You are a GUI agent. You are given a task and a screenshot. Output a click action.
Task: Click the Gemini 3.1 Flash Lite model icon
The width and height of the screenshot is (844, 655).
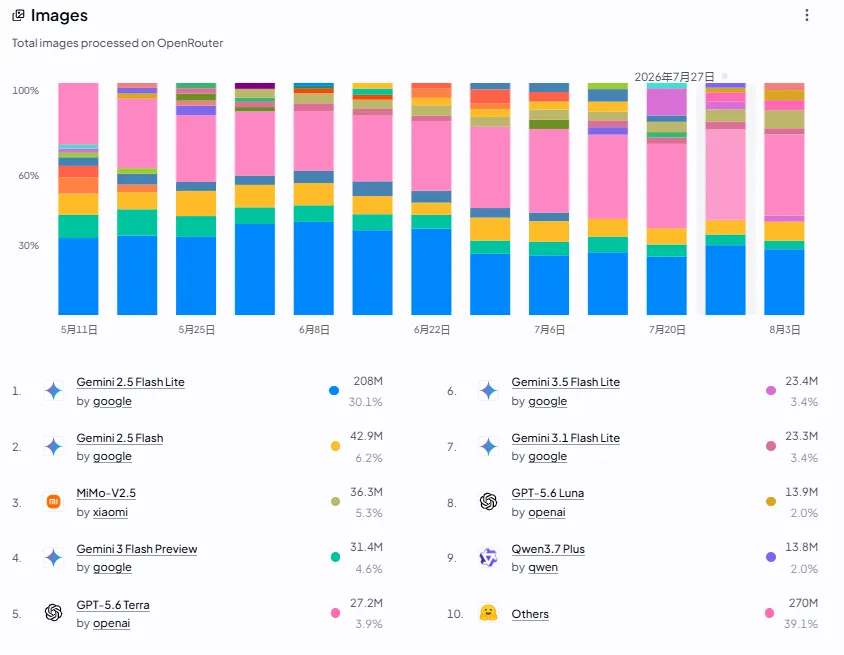[x=488, y=447]
